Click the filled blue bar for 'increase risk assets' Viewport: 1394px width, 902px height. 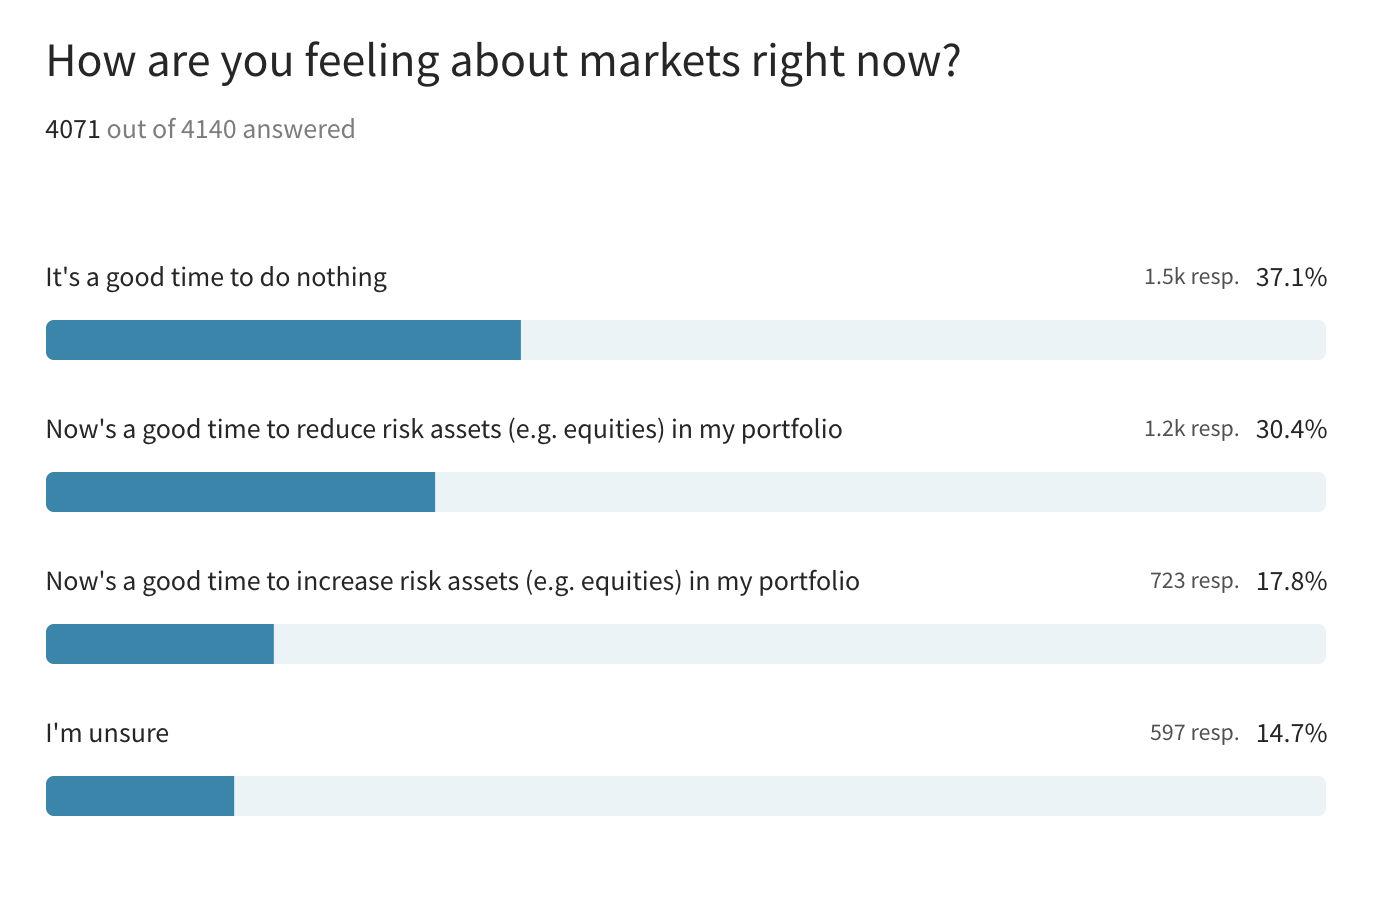click(x=160, y=644)
